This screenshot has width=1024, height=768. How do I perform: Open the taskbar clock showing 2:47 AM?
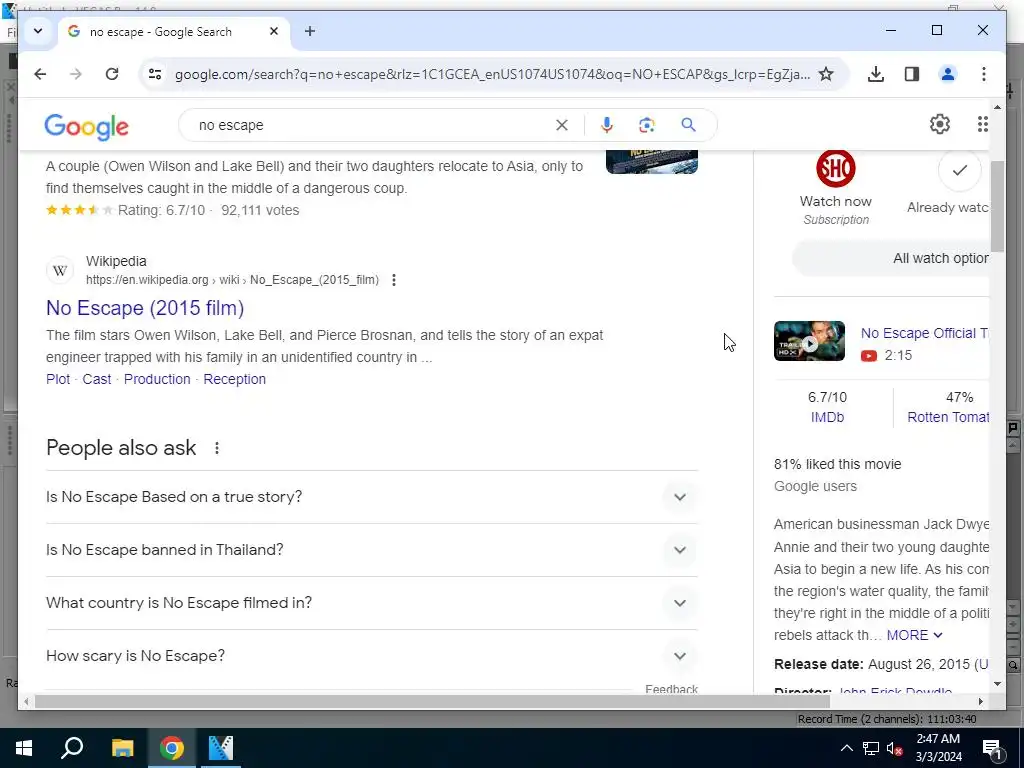point(938,748)
